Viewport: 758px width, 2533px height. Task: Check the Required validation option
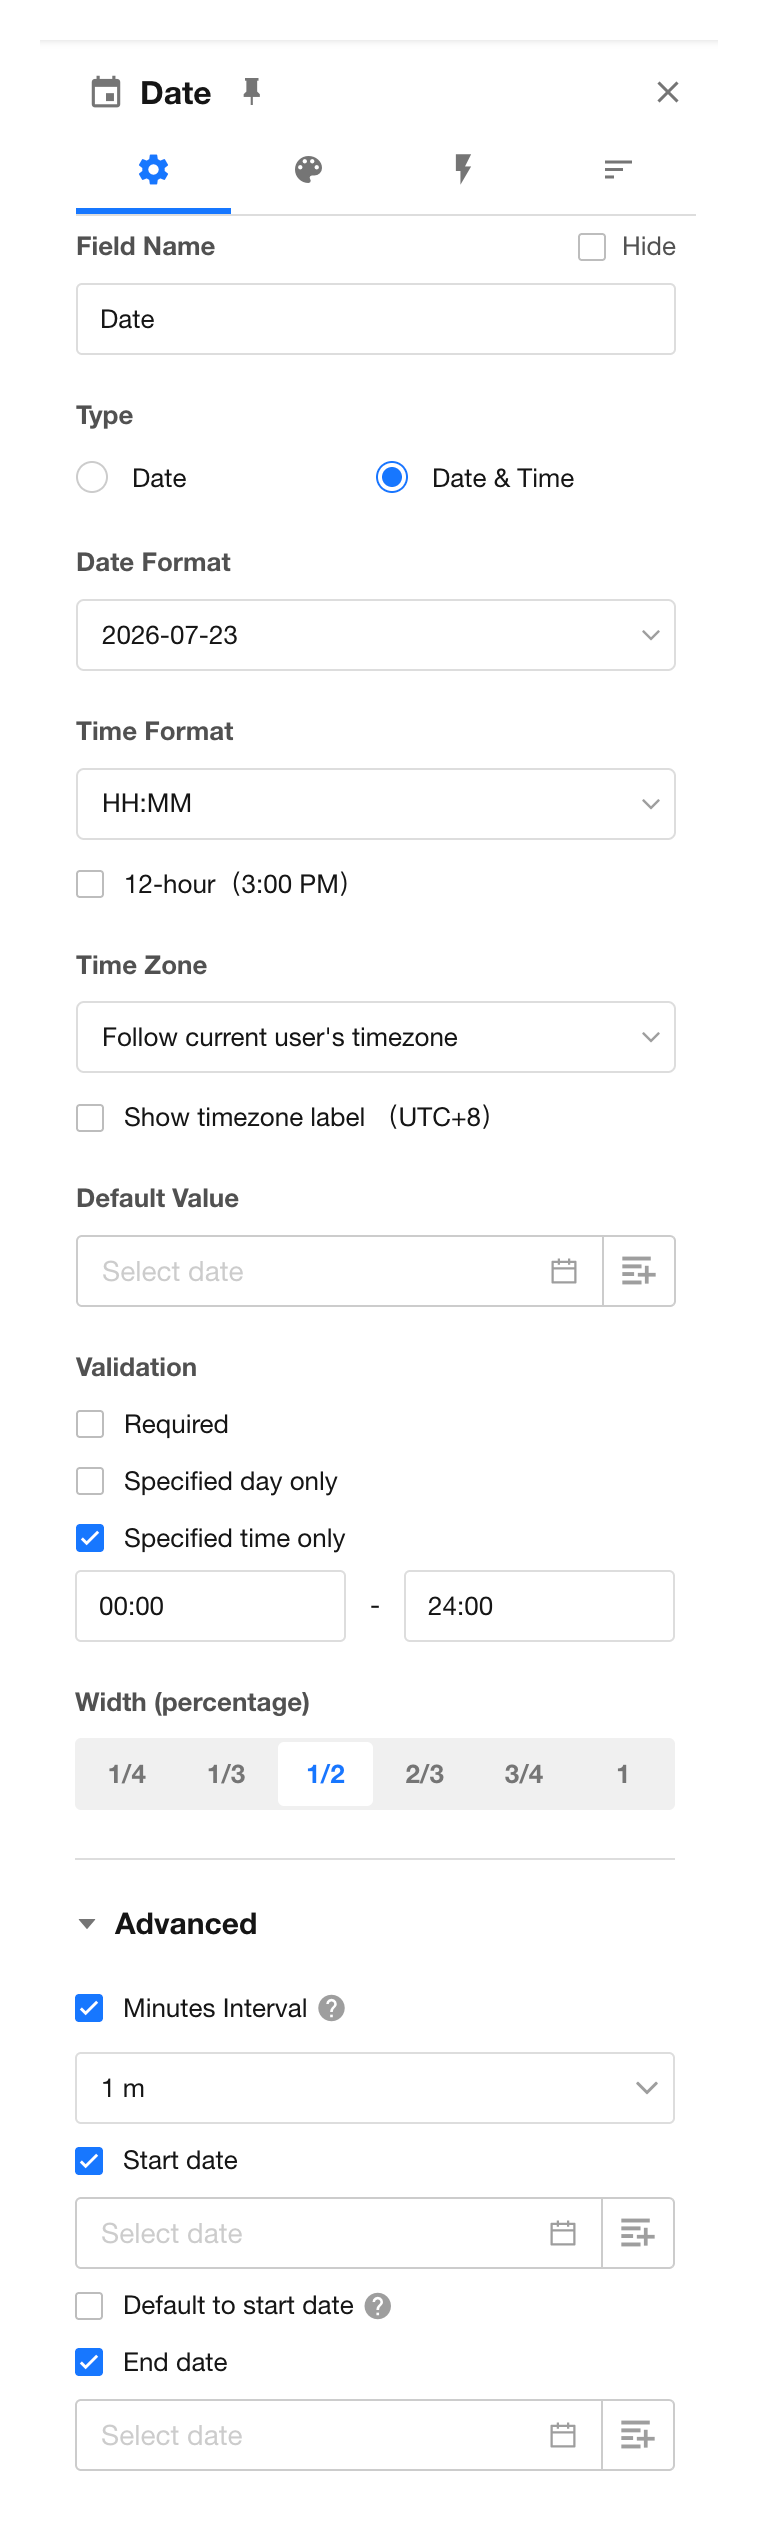[x=90, y=1424]
